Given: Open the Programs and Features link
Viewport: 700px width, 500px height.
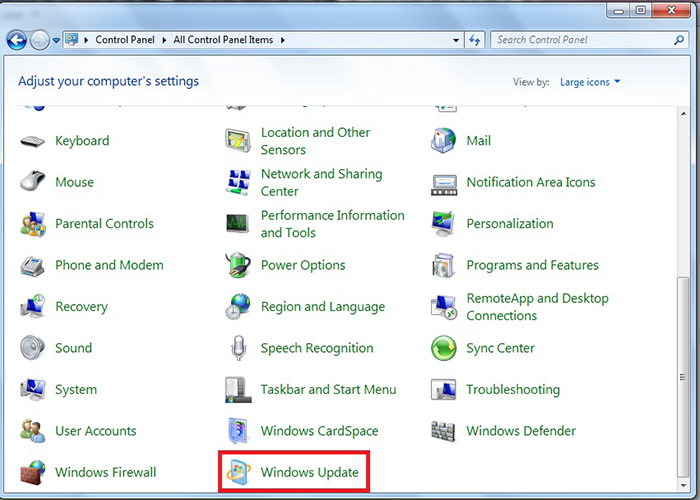Looking at the screenshot, I should (532, 265).
